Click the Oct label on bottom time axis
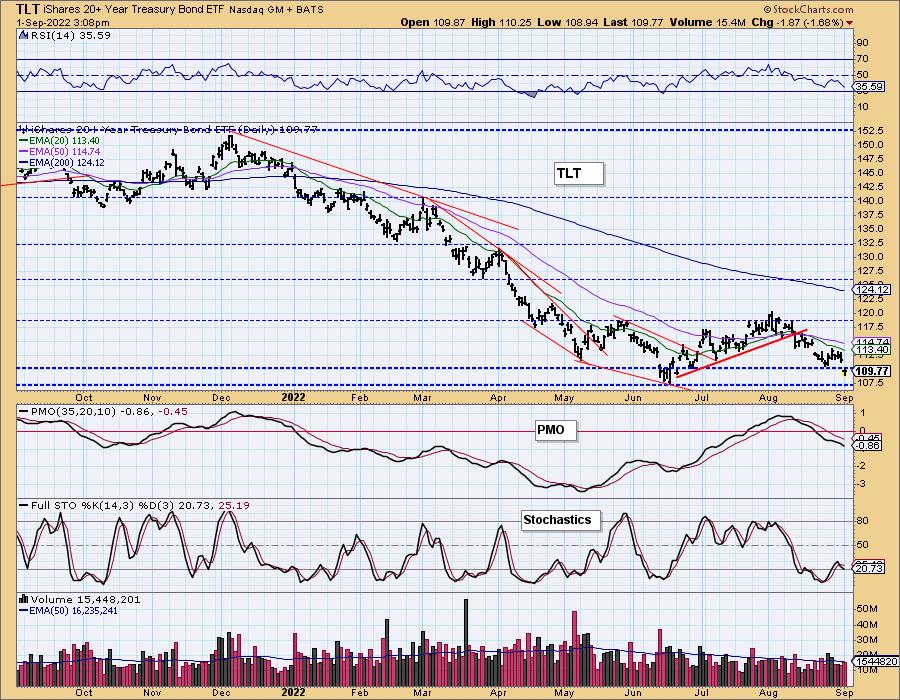Screen dimensions: 900x700 tap(84, 693)
